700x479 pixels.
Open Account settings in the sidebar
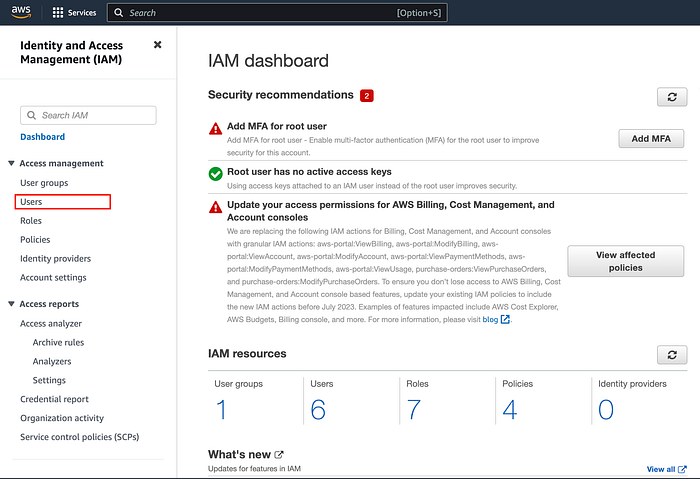click(53, 277)
